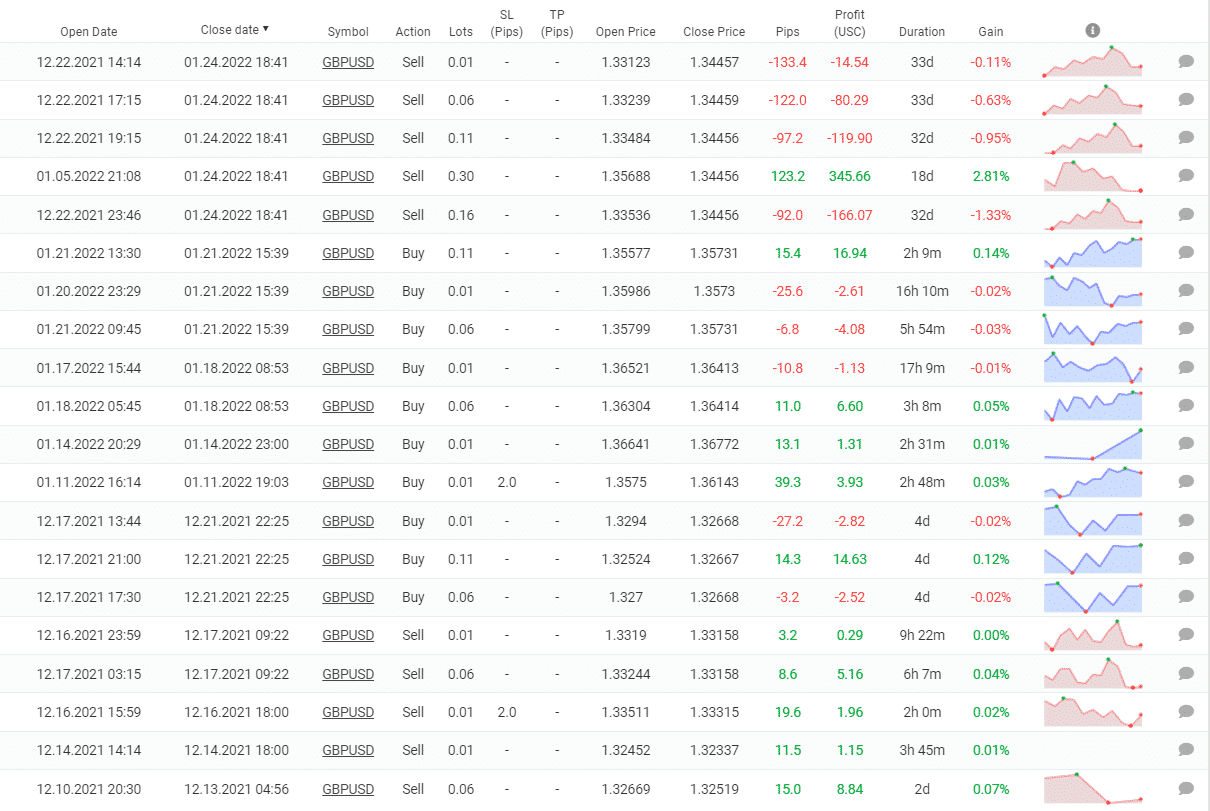The height and width of the screenshot is (811, 1210).
Task: View mini chart for the 345.66 profit trade
Action: click(x=1093, y=176)
